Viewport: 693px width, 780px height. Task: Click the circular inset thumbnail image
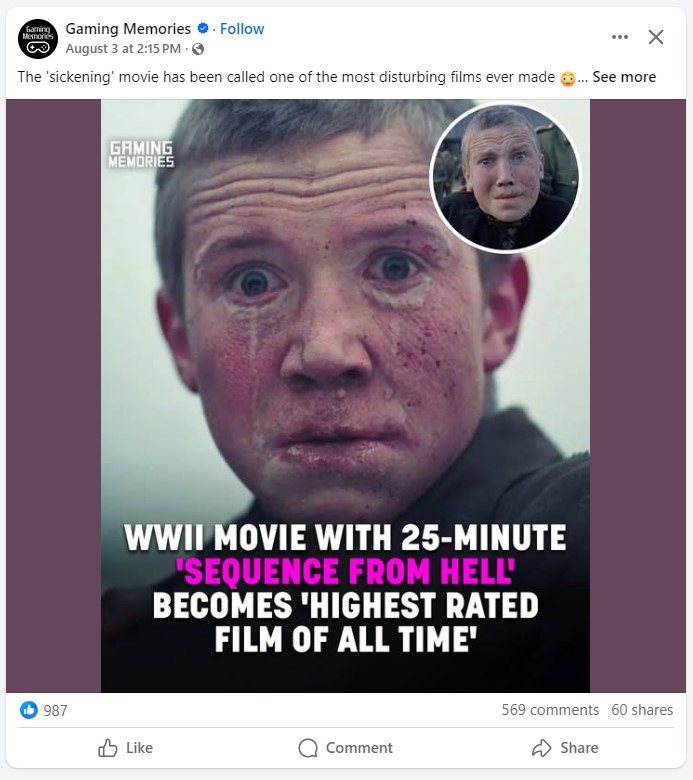pyautogui.click(x=505, y=177)
